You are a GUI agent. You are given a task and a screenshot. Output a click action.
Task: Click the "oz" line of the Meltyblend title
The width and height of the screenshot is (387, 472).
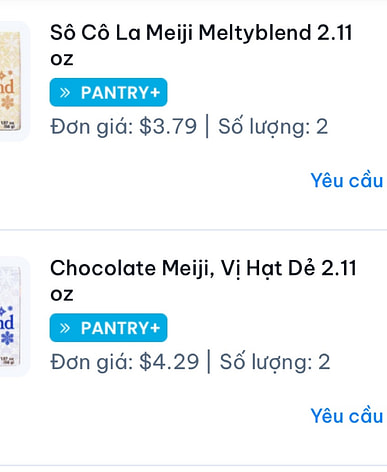pyautogui.click(x=62, y=59)
